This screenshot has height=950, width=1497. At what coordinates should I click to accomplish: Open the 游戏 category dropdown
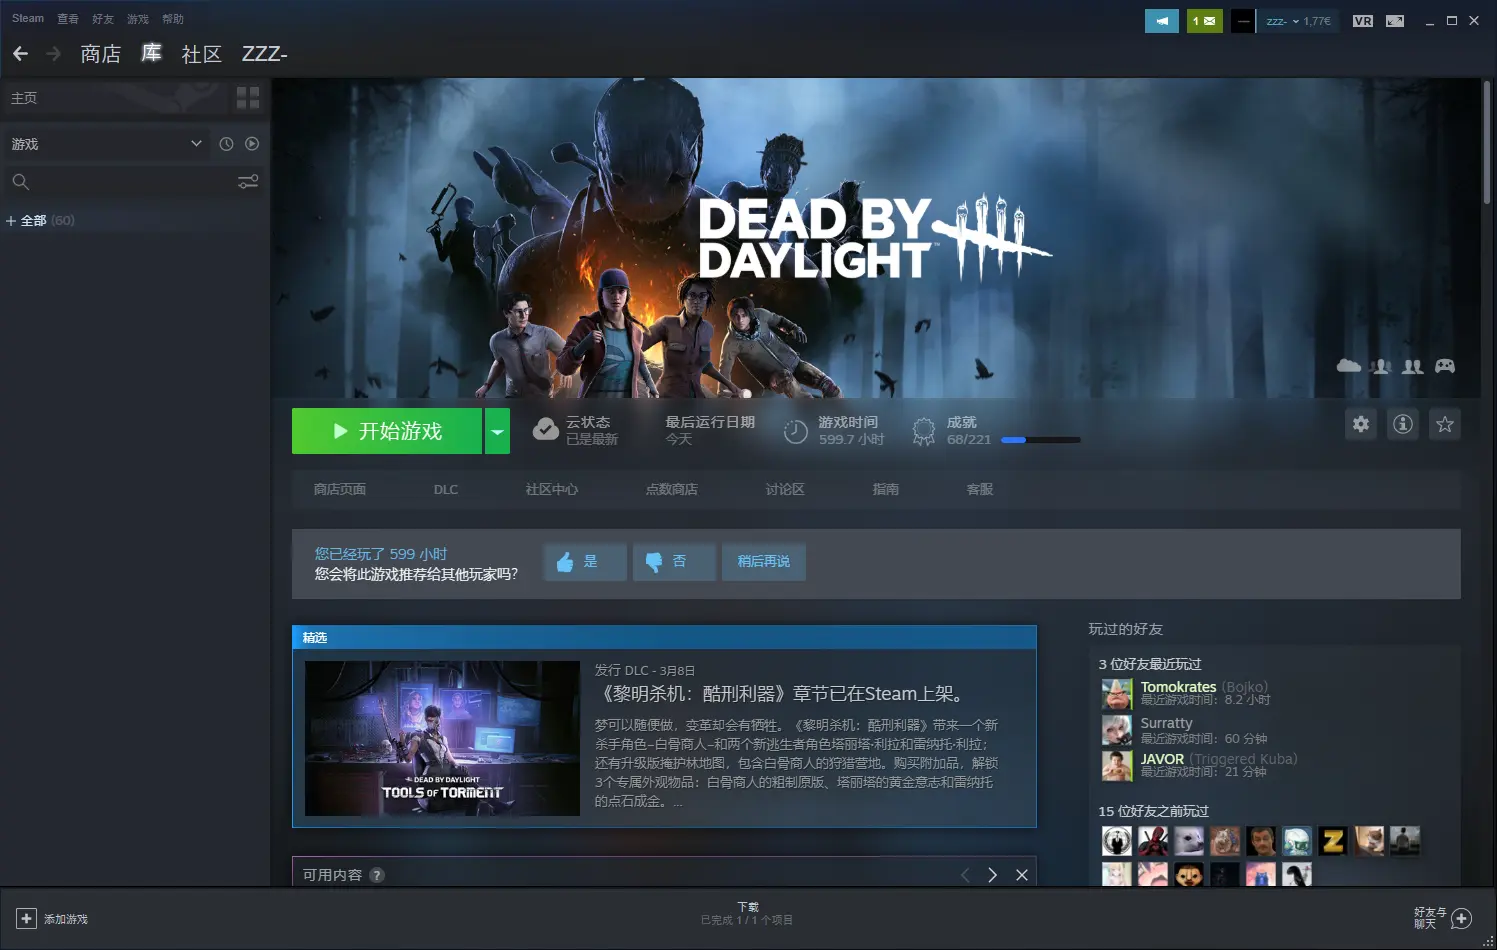(x=106, y=144)
